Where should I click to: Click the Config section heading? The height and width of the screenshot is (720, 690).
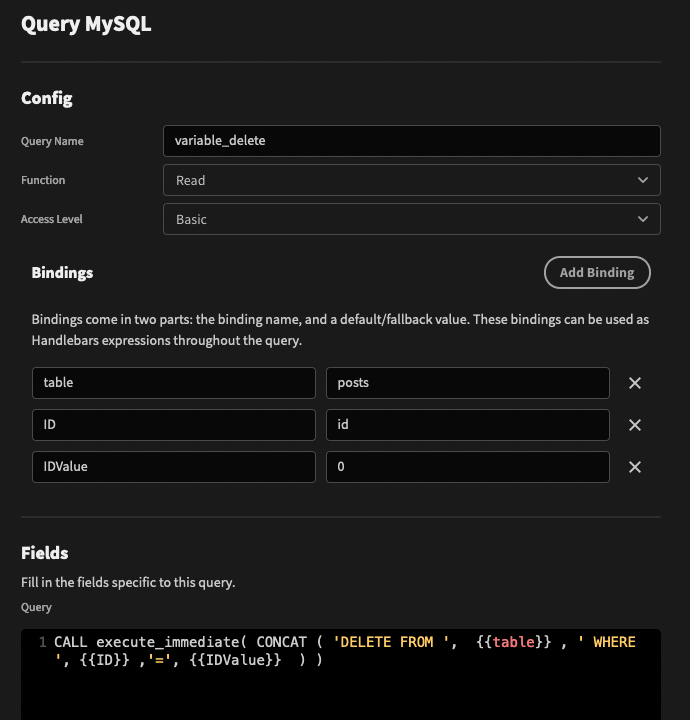pos(47,98)
